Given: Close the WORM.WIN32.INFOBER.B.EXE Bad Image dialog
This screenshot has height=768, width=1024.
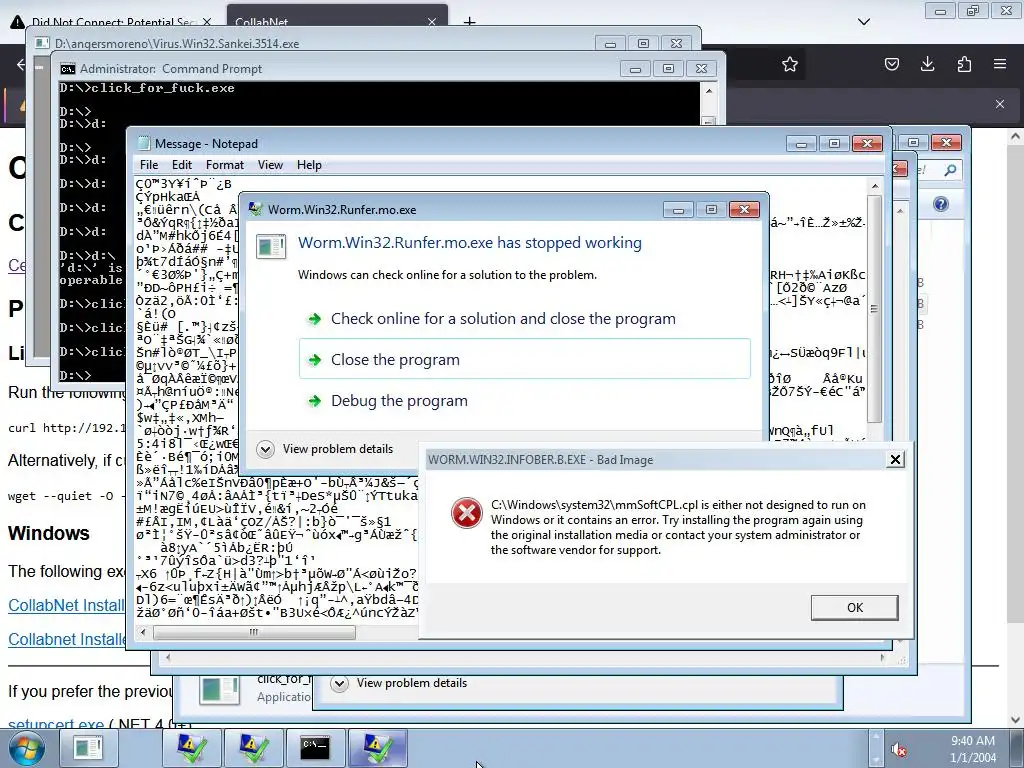Looking at the screenshot, I should point(895,460).
